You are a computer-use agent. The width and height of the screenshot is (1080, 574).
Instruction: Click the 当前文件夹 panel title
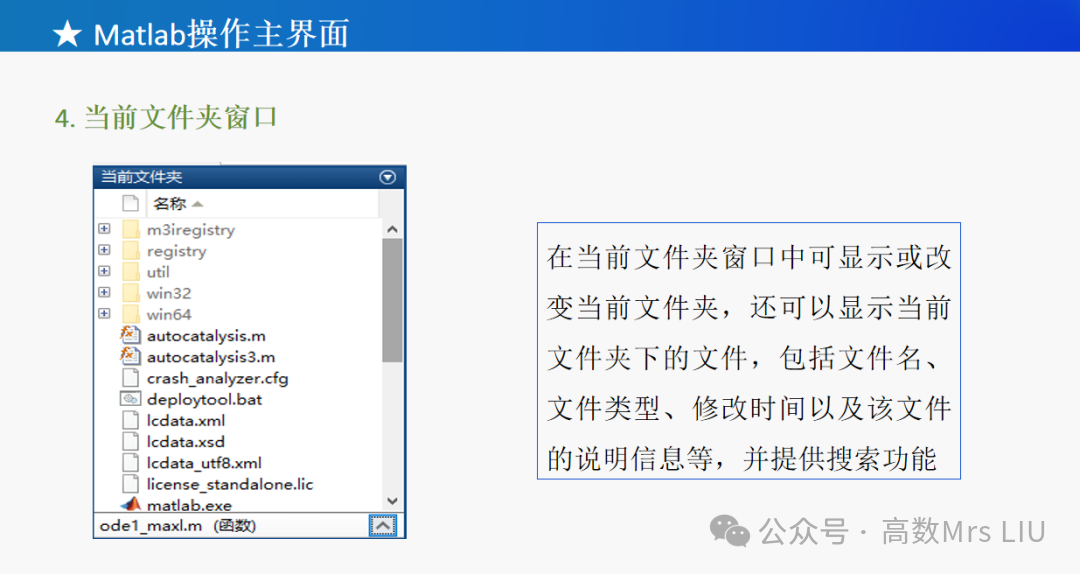(141, 177)
